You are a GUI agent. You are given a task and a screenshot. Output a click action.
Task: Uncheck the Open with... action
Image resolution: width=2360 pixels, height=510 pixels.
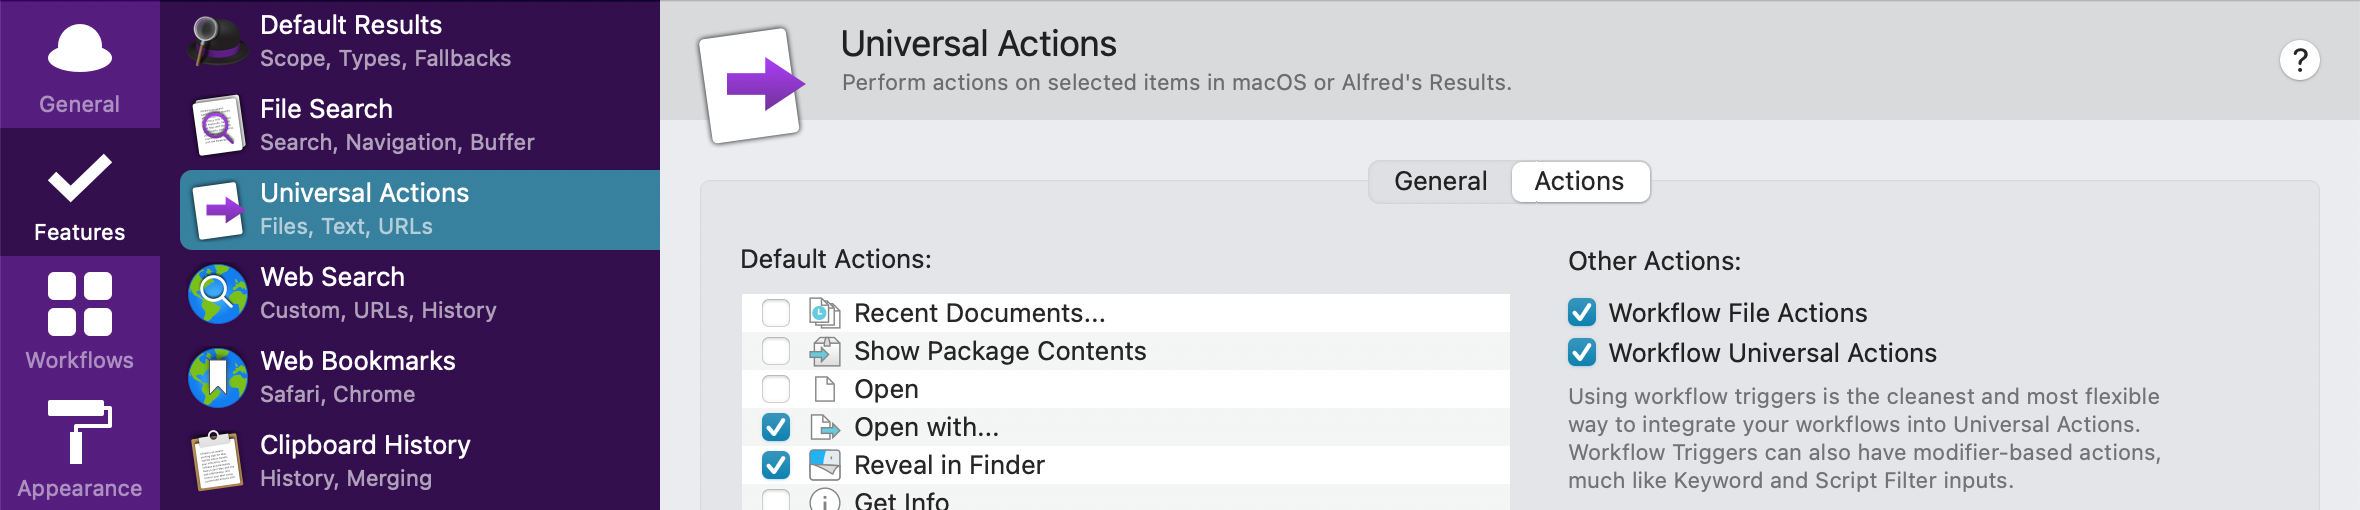click(776, 427)
